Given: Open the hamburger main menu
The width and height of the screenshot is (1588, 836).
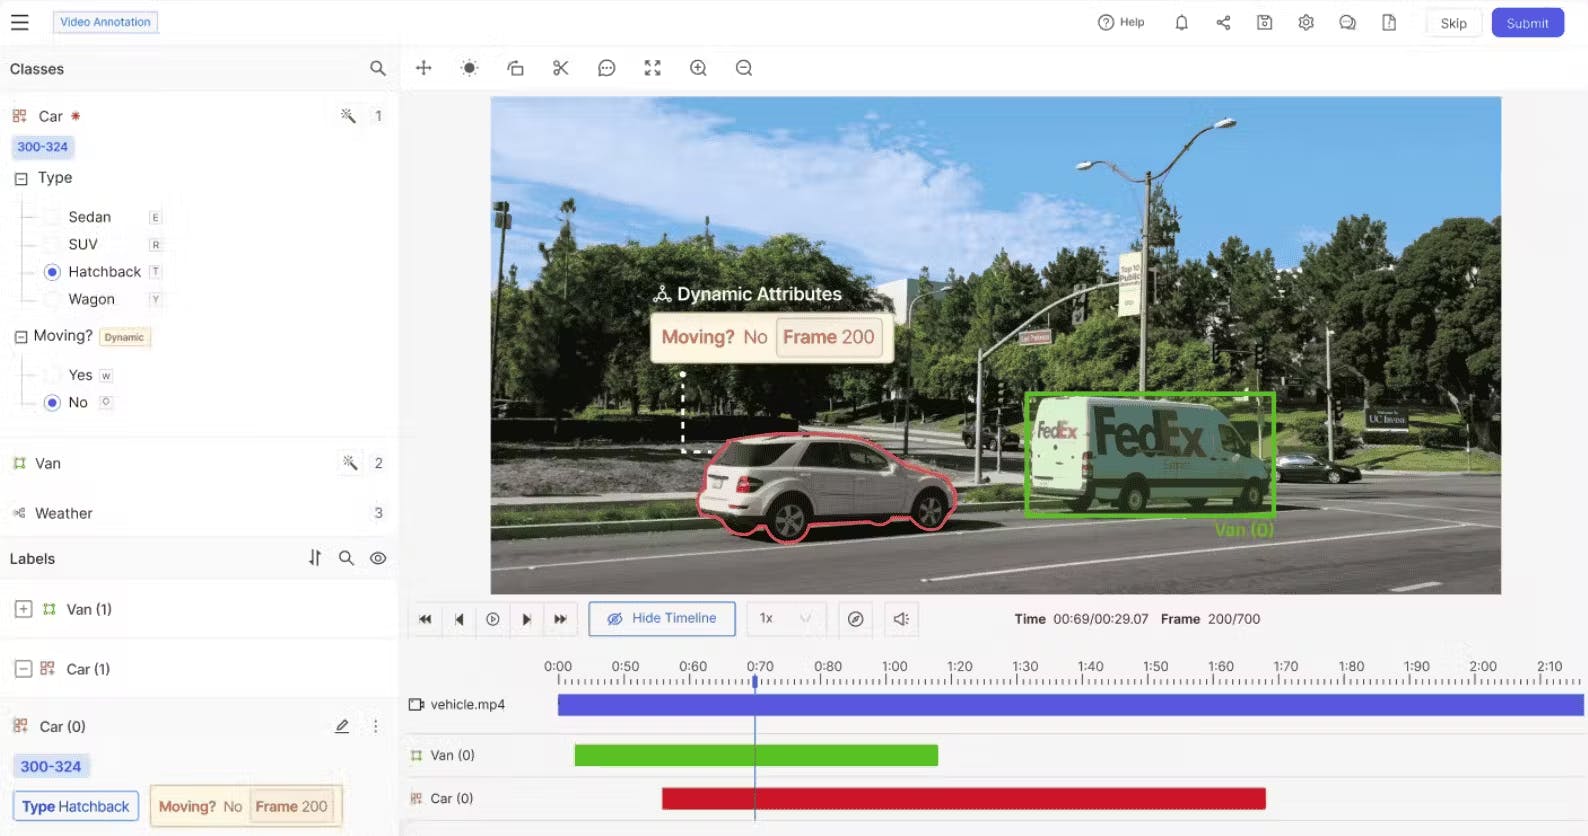Looking at the screenshot, I should tap(20, 22).
